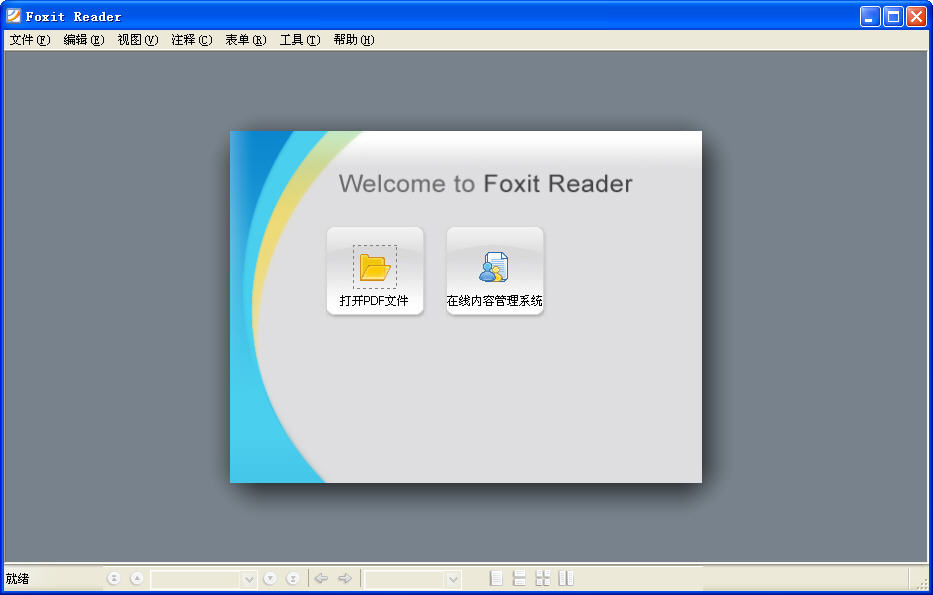
Task: Click the next page navigation button
Action: click(270, 578)
